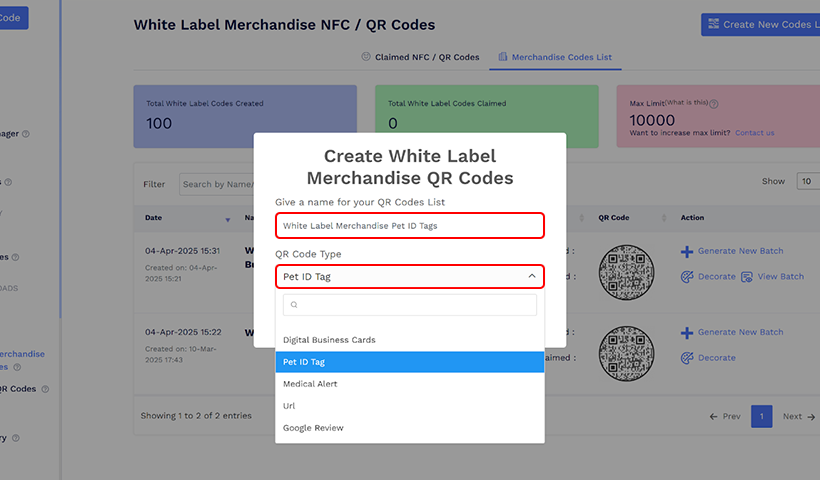Click the magnifier icon in the dropdown search box
820x480 pixels.
[x=294, y=305]
